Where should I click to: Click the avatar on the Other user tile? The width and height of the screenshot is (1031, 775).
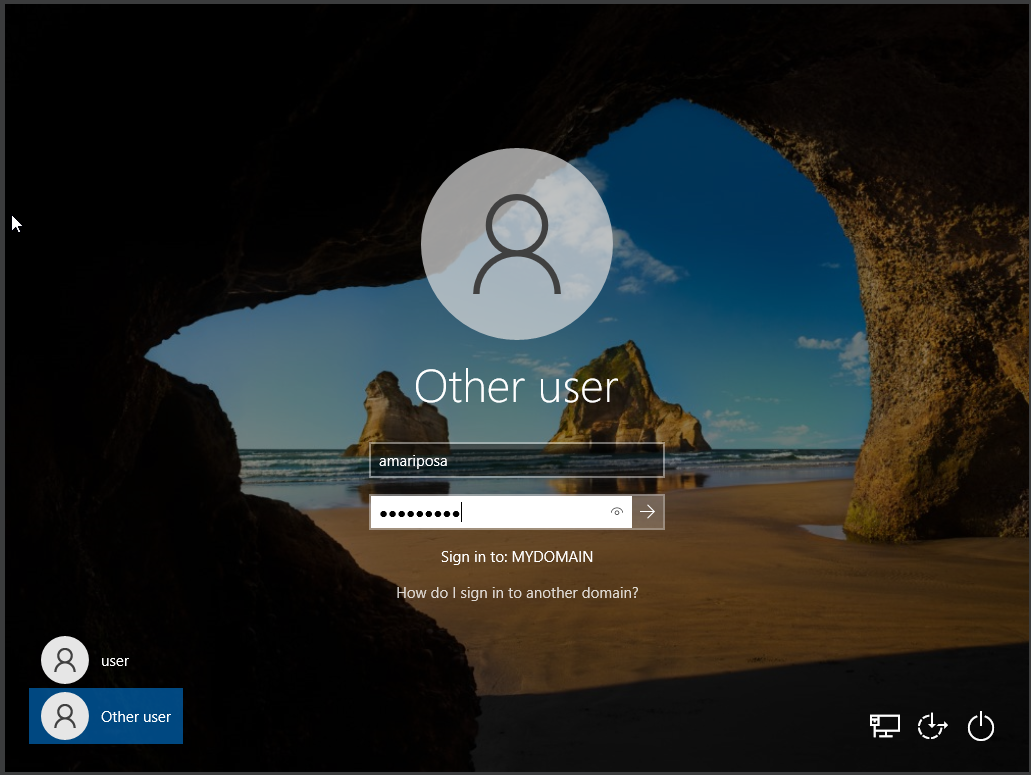point(64,716)
